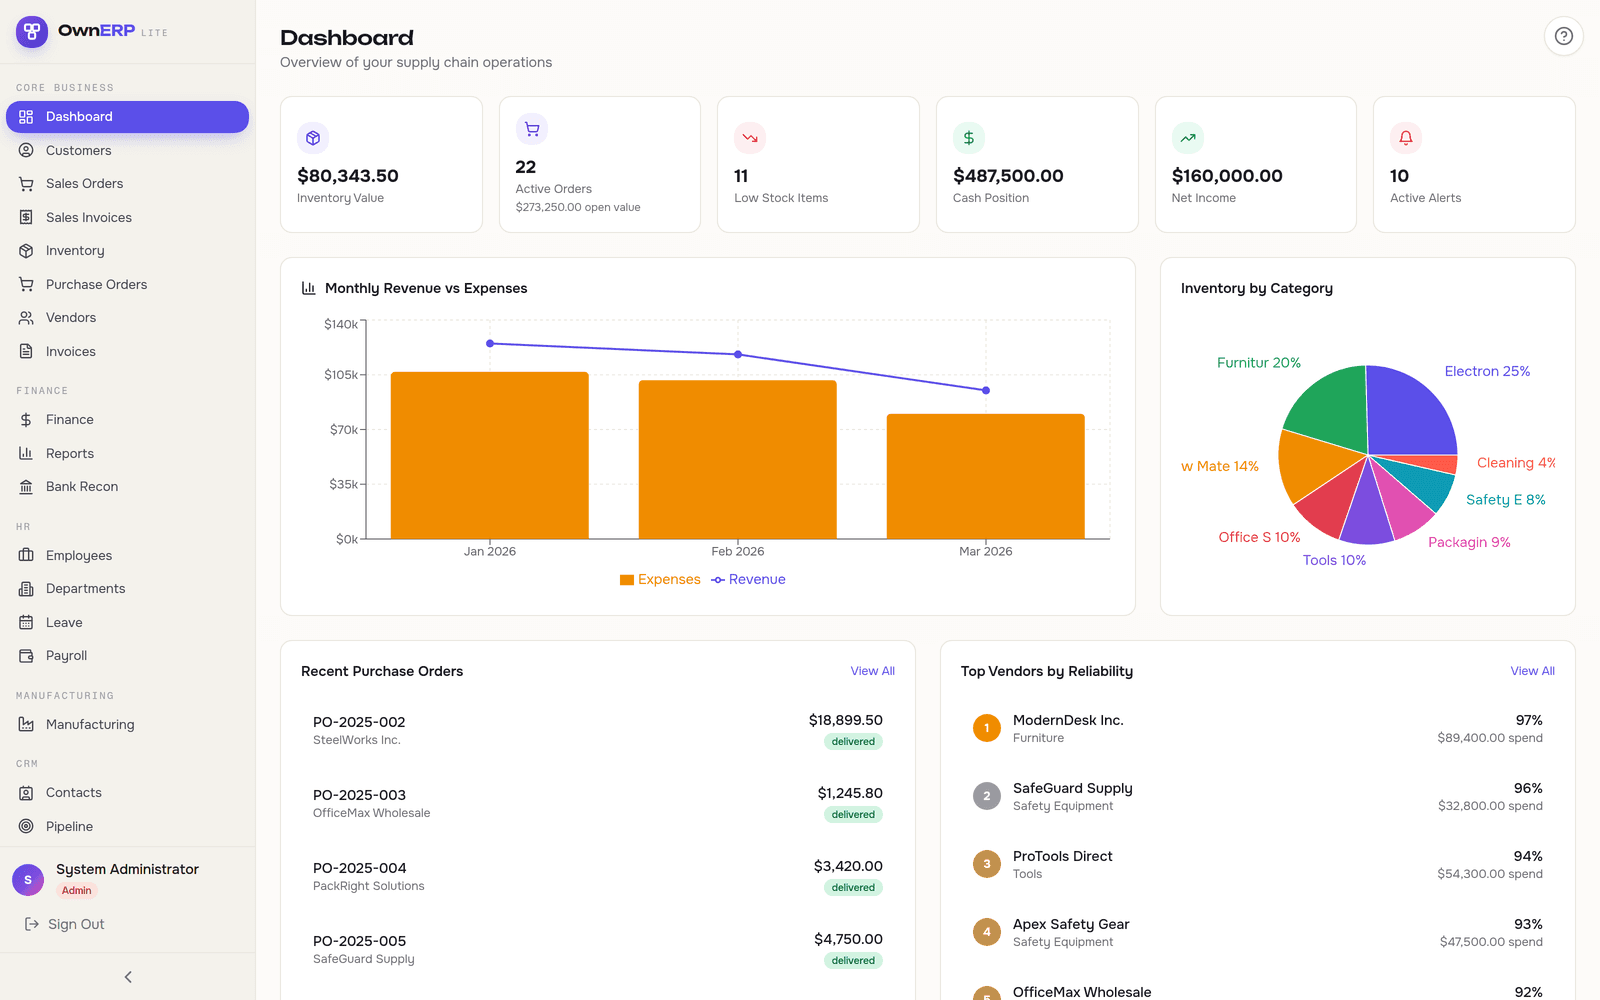Image resolution: width=1600 pixels, height=1000 pixels.
Task: Open the Reports section
Action: point(127,453)
